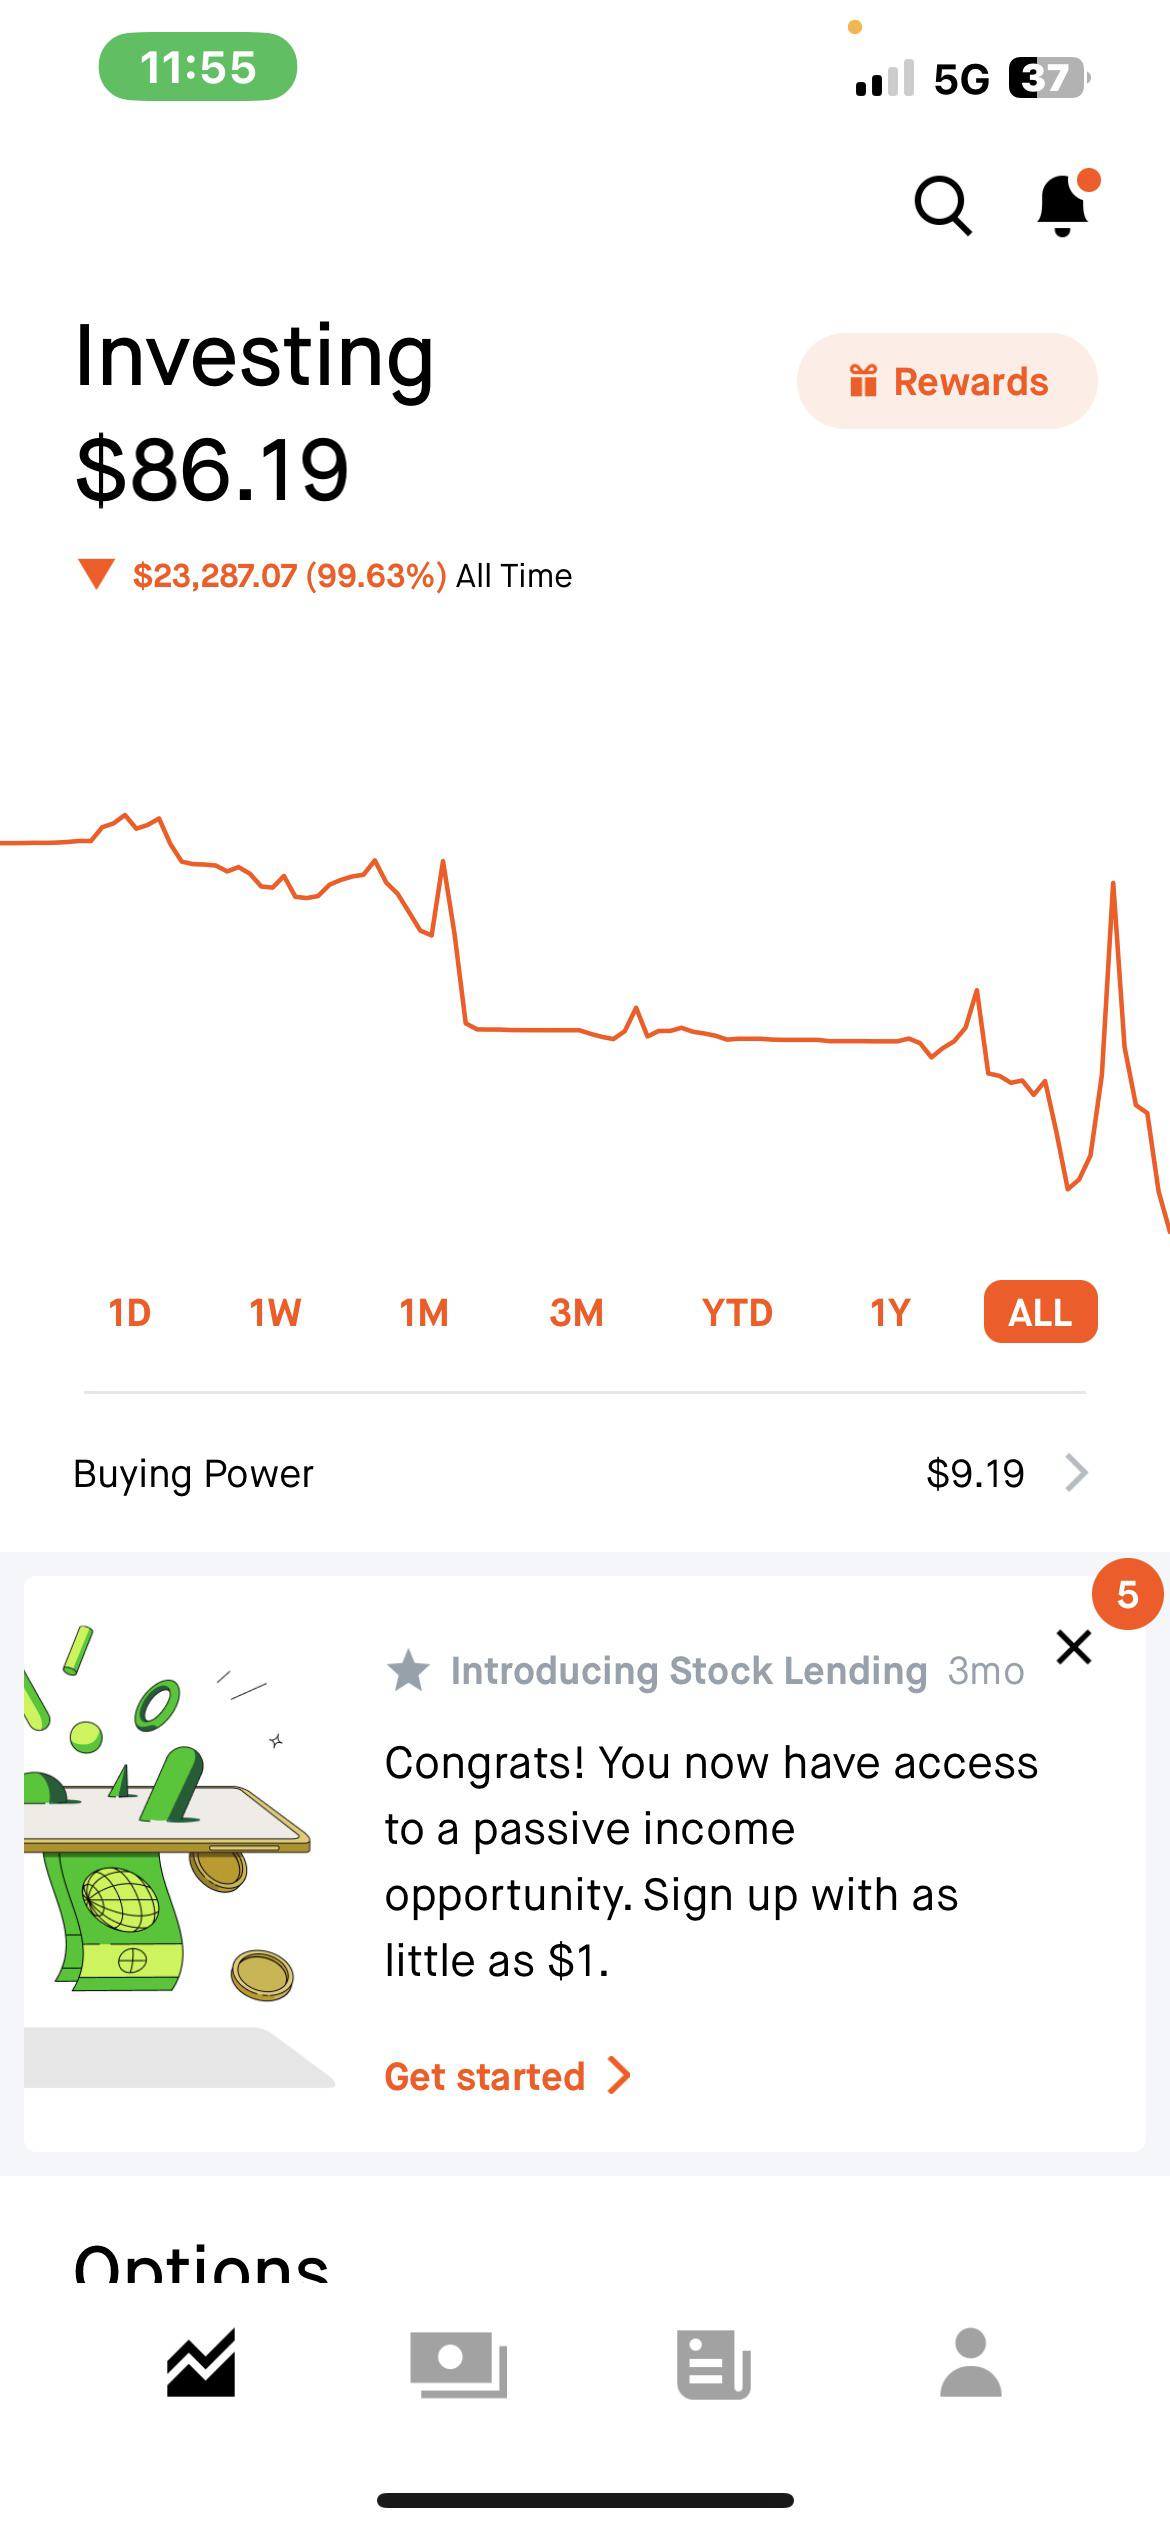The width and height of the screenshot is (1170, 2532).
Task: Tap the orange badge showing 5
Action: (x=1127, y=1594)
